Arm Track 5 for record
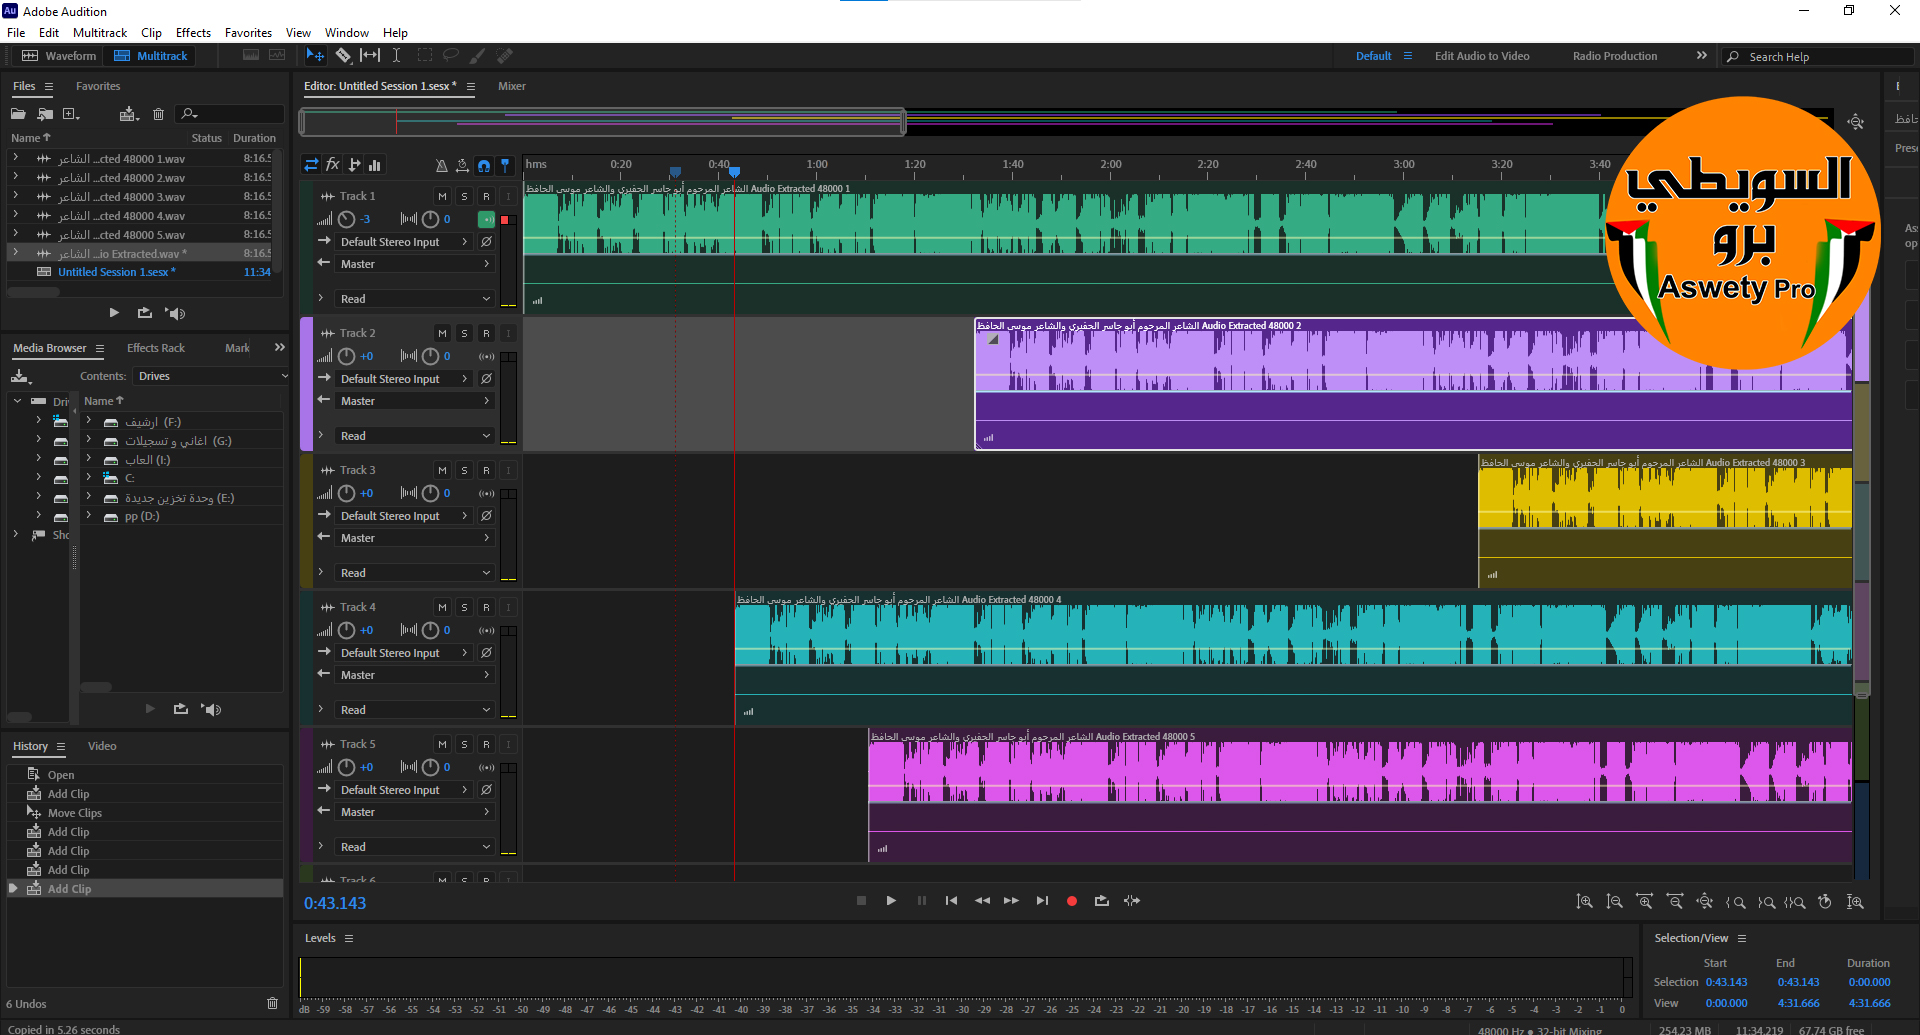The width and height of the screenshot is (1920, 1035). pos(486,744)
